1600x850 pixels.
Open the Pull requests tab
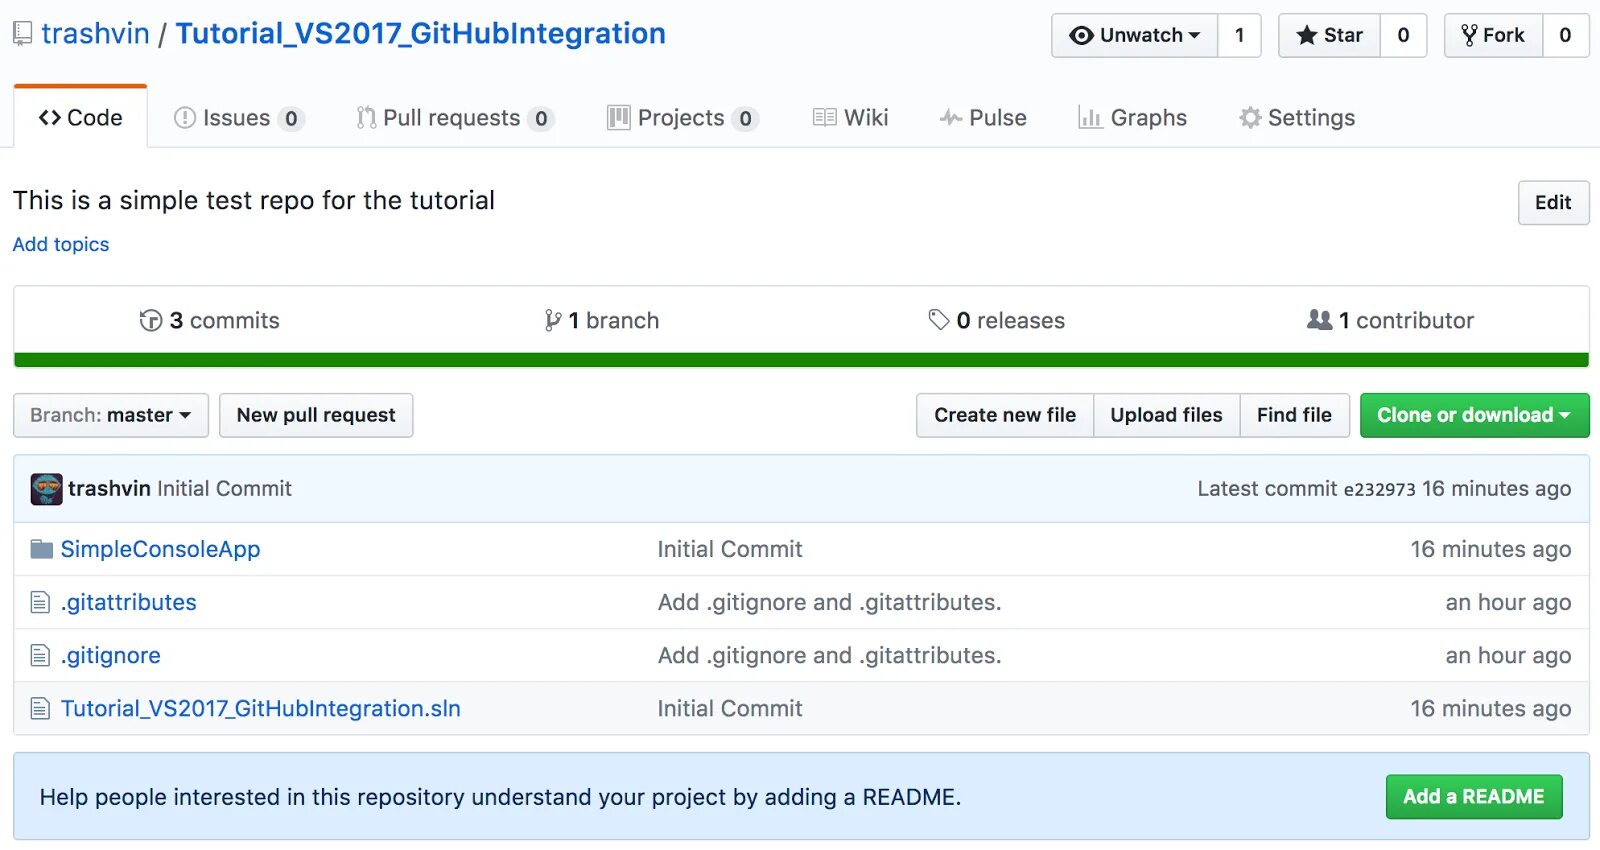[452, 118]
